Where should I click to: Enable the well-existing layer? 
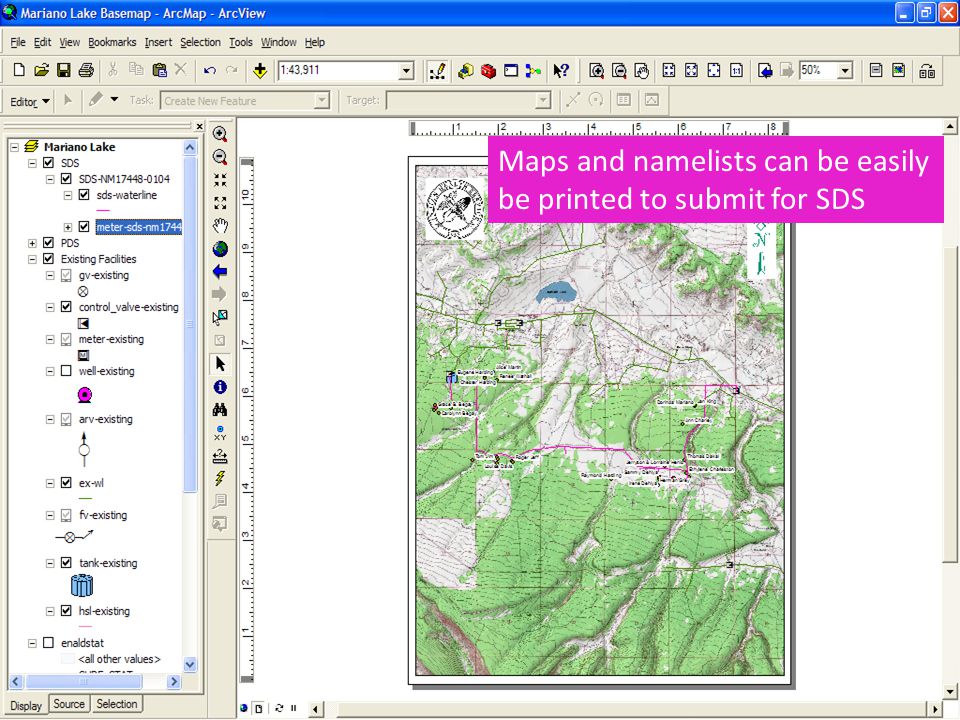coord(66,370)
